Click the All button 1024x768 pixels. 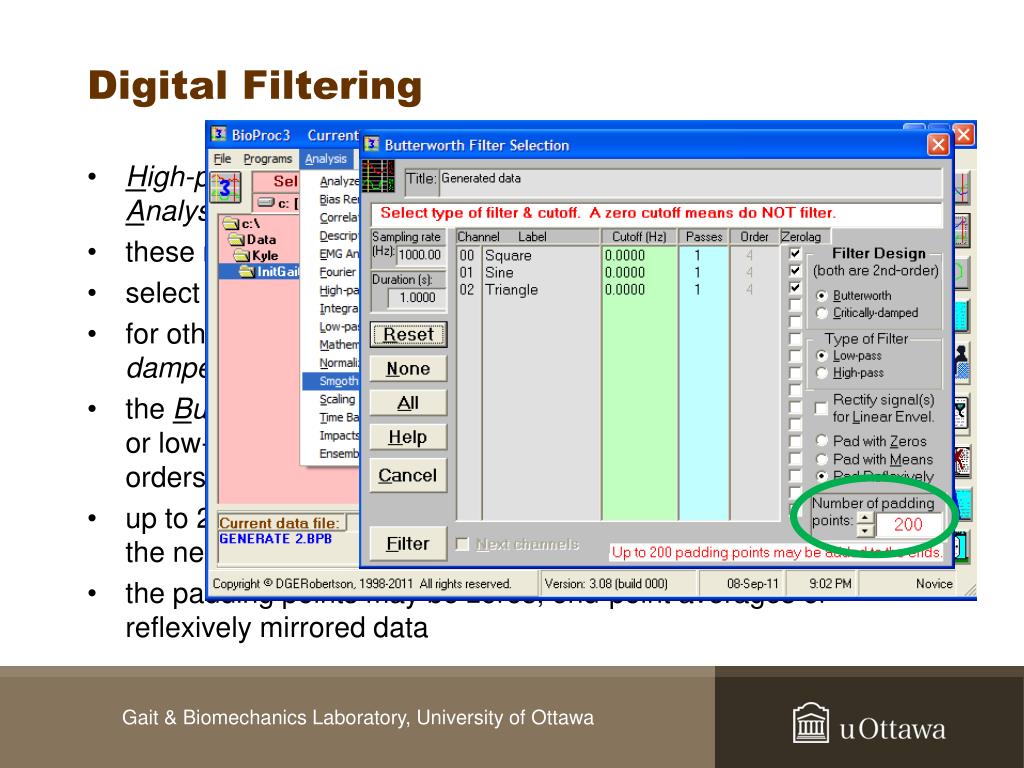tap(408, 403)
